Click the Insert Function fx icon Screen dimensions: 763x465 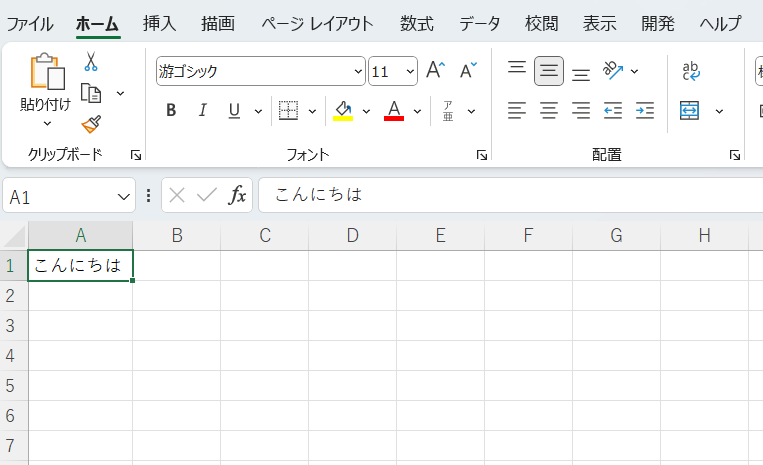pyautogui.click(x=237, y=195)
